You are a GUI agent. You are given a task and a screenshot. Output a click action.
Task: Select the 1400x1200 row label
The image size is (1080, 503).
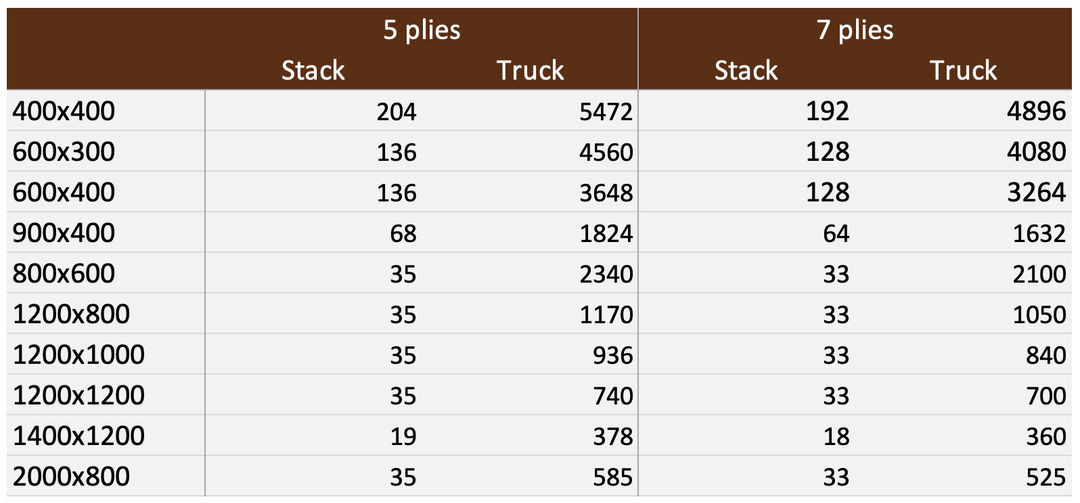pyautogui.click(x=78, y=436)
